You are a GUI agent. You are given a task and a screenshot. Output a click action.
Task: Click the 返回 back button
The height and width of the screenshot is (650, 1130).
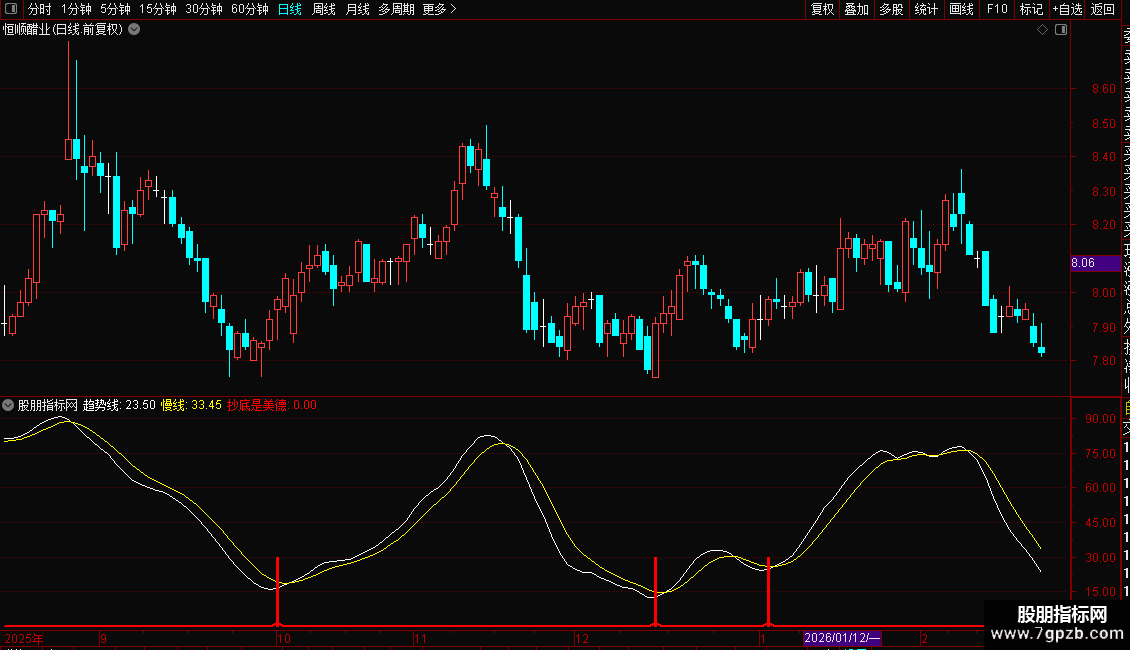click(x=1103, y=9)
